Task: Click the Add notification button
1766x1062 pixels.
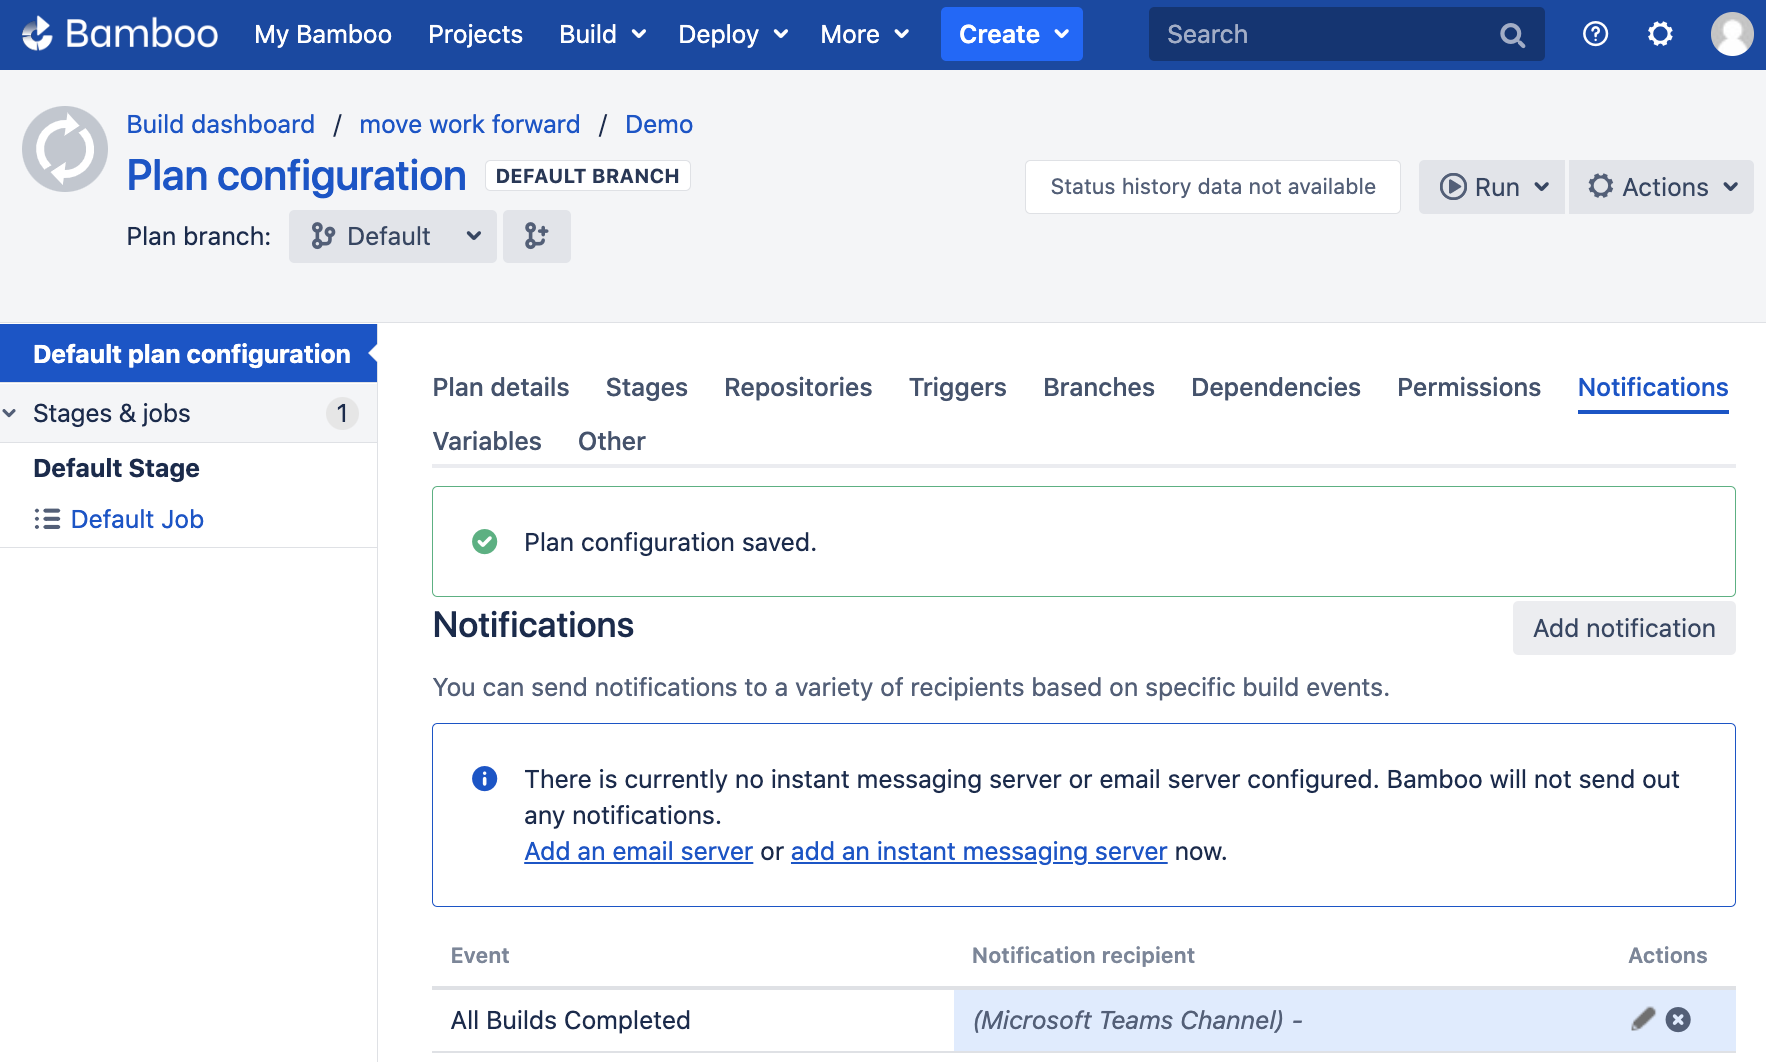Action: click(x=1623, y=628)
